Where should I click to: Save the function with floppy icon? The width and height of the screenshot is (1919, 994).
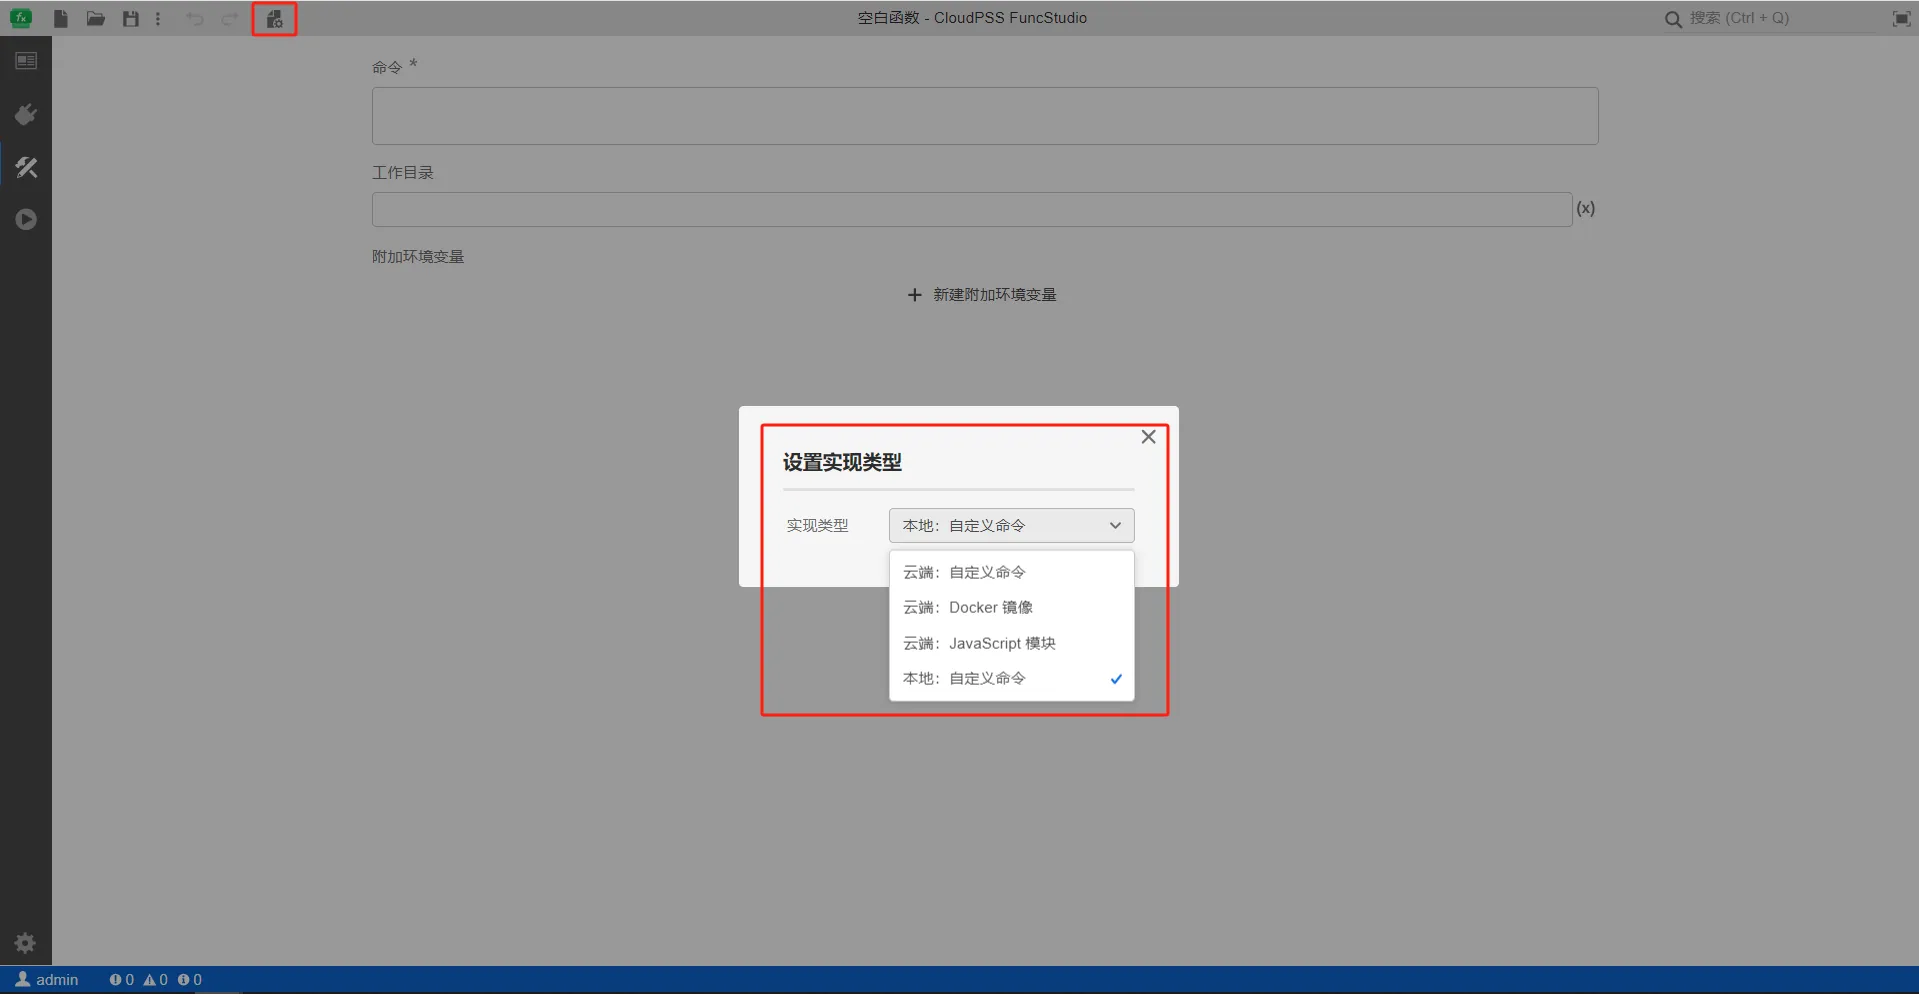point(131,19)
